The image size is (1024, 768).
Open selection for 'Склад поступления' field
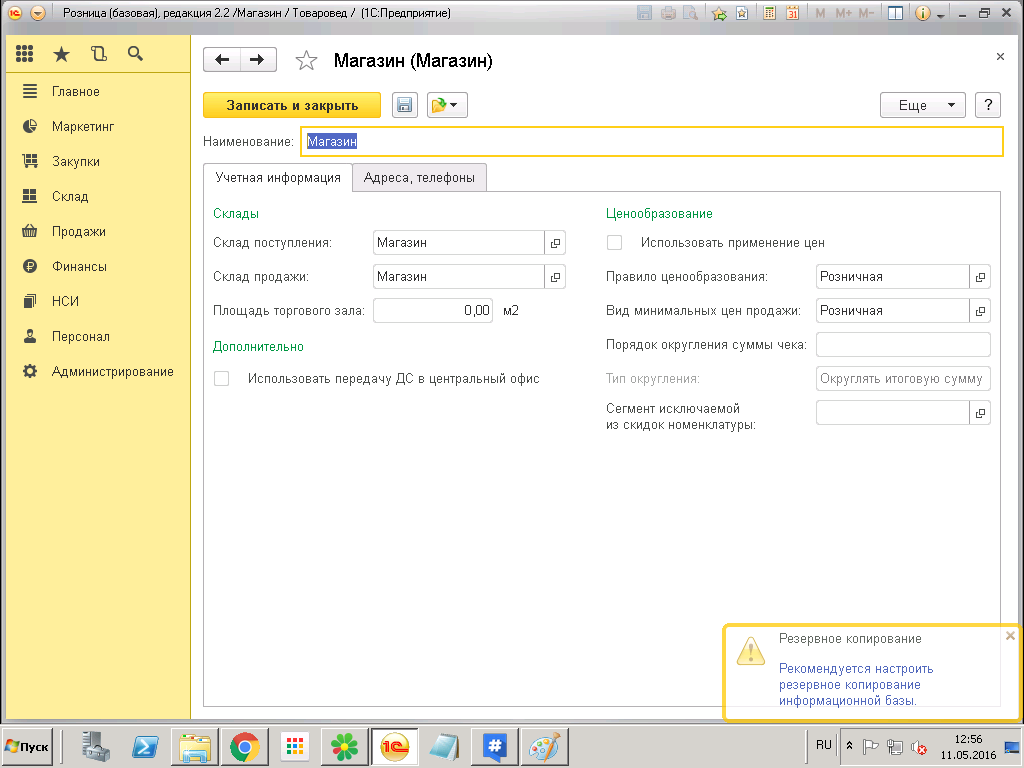click(555, 242)
